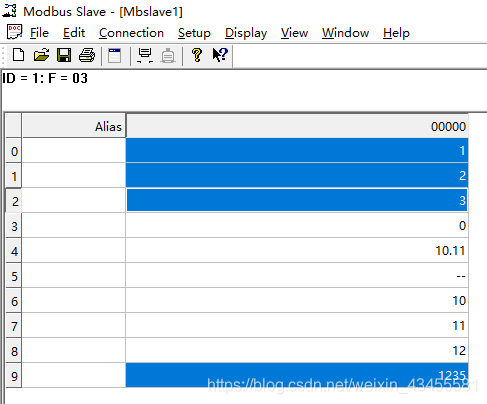Click the Alias cell in row 4
The image size is (487, 404).
point(74,250)
